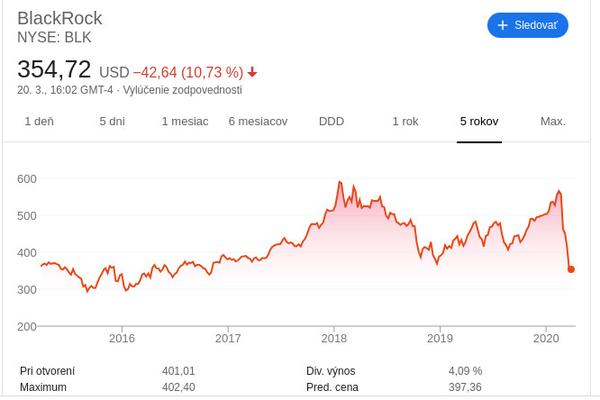Click the Sledovať follow button

click(x=527, y=24)
